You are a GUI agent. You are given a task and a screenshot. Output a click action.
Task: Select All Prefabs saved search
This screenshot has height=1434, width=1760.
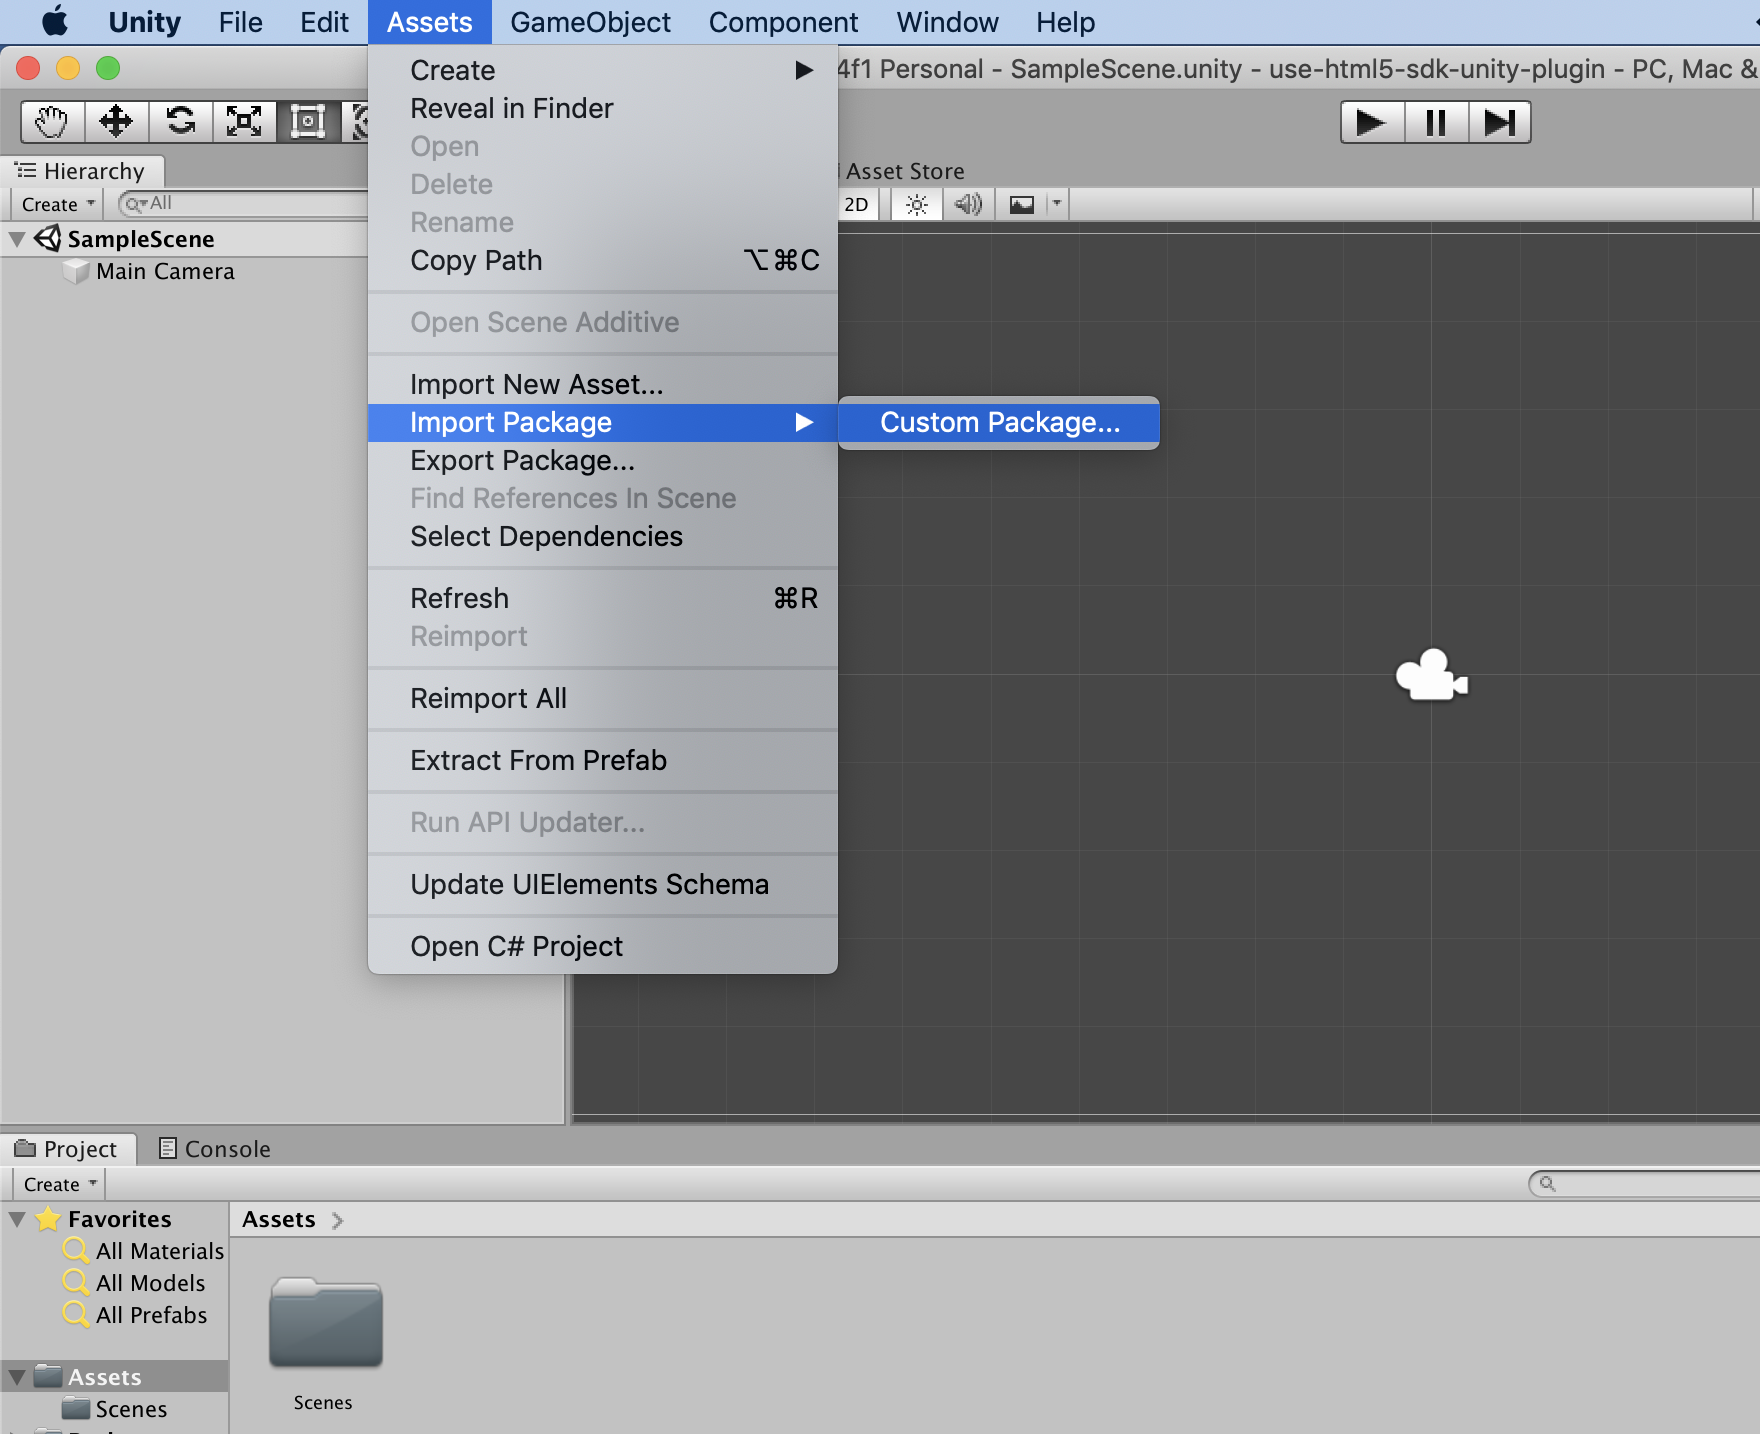pos(136,1315)
